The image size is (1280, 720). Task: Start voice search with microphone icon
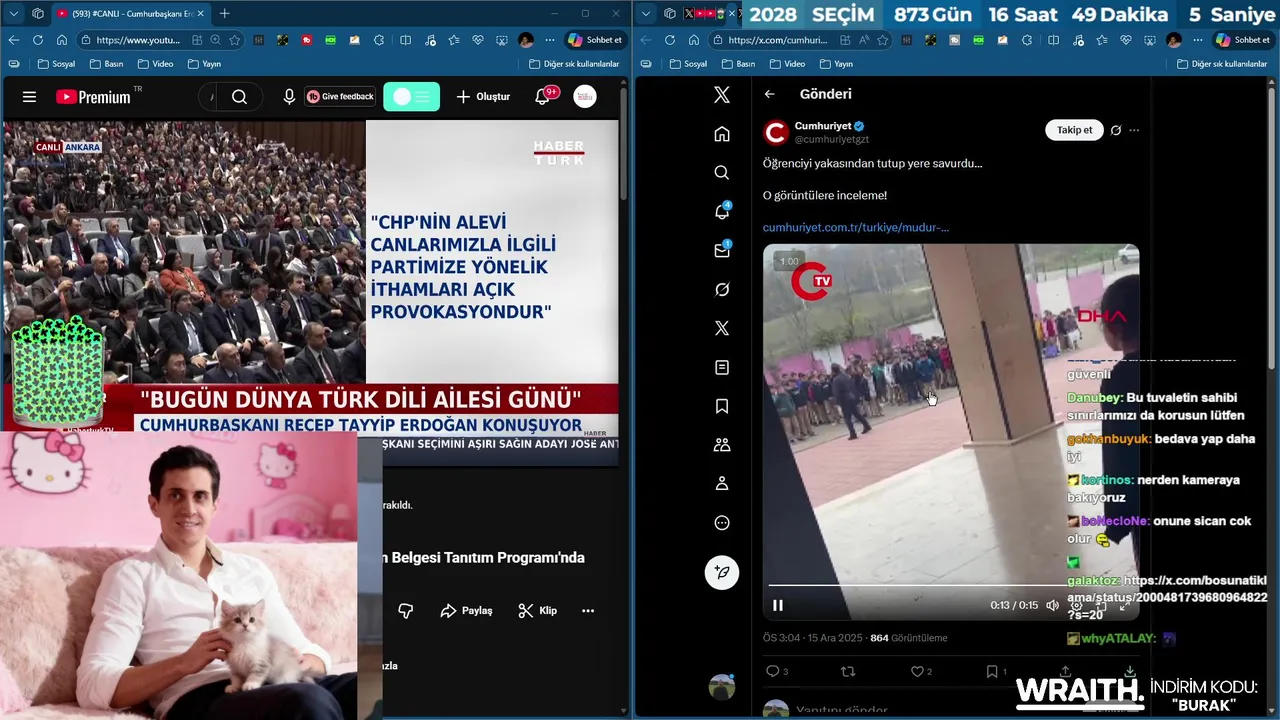[x=289, y=97]
